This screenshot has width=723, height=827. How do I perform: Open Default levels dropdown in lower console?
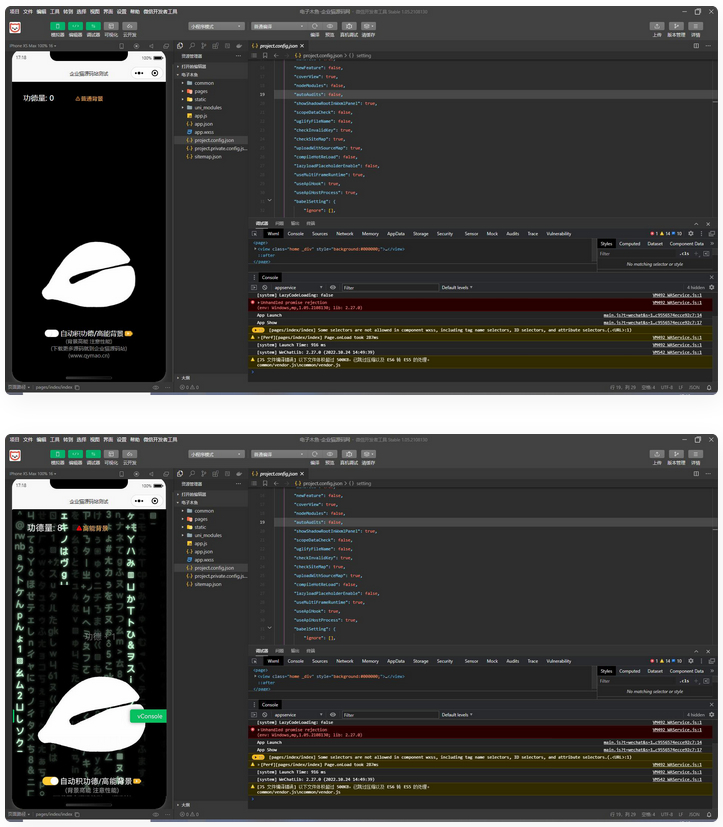point(459,715)
